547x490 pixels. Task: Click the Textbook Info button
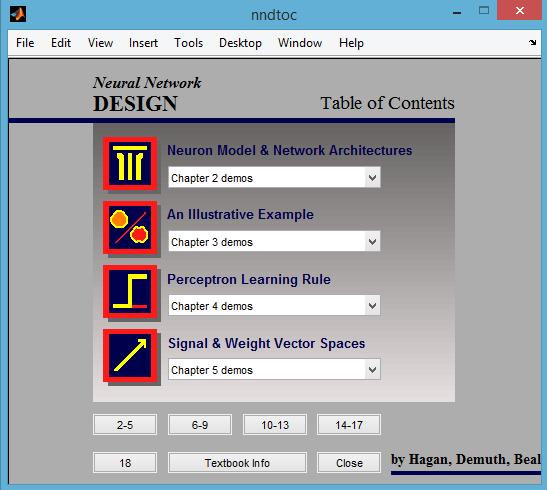(237, 462)
